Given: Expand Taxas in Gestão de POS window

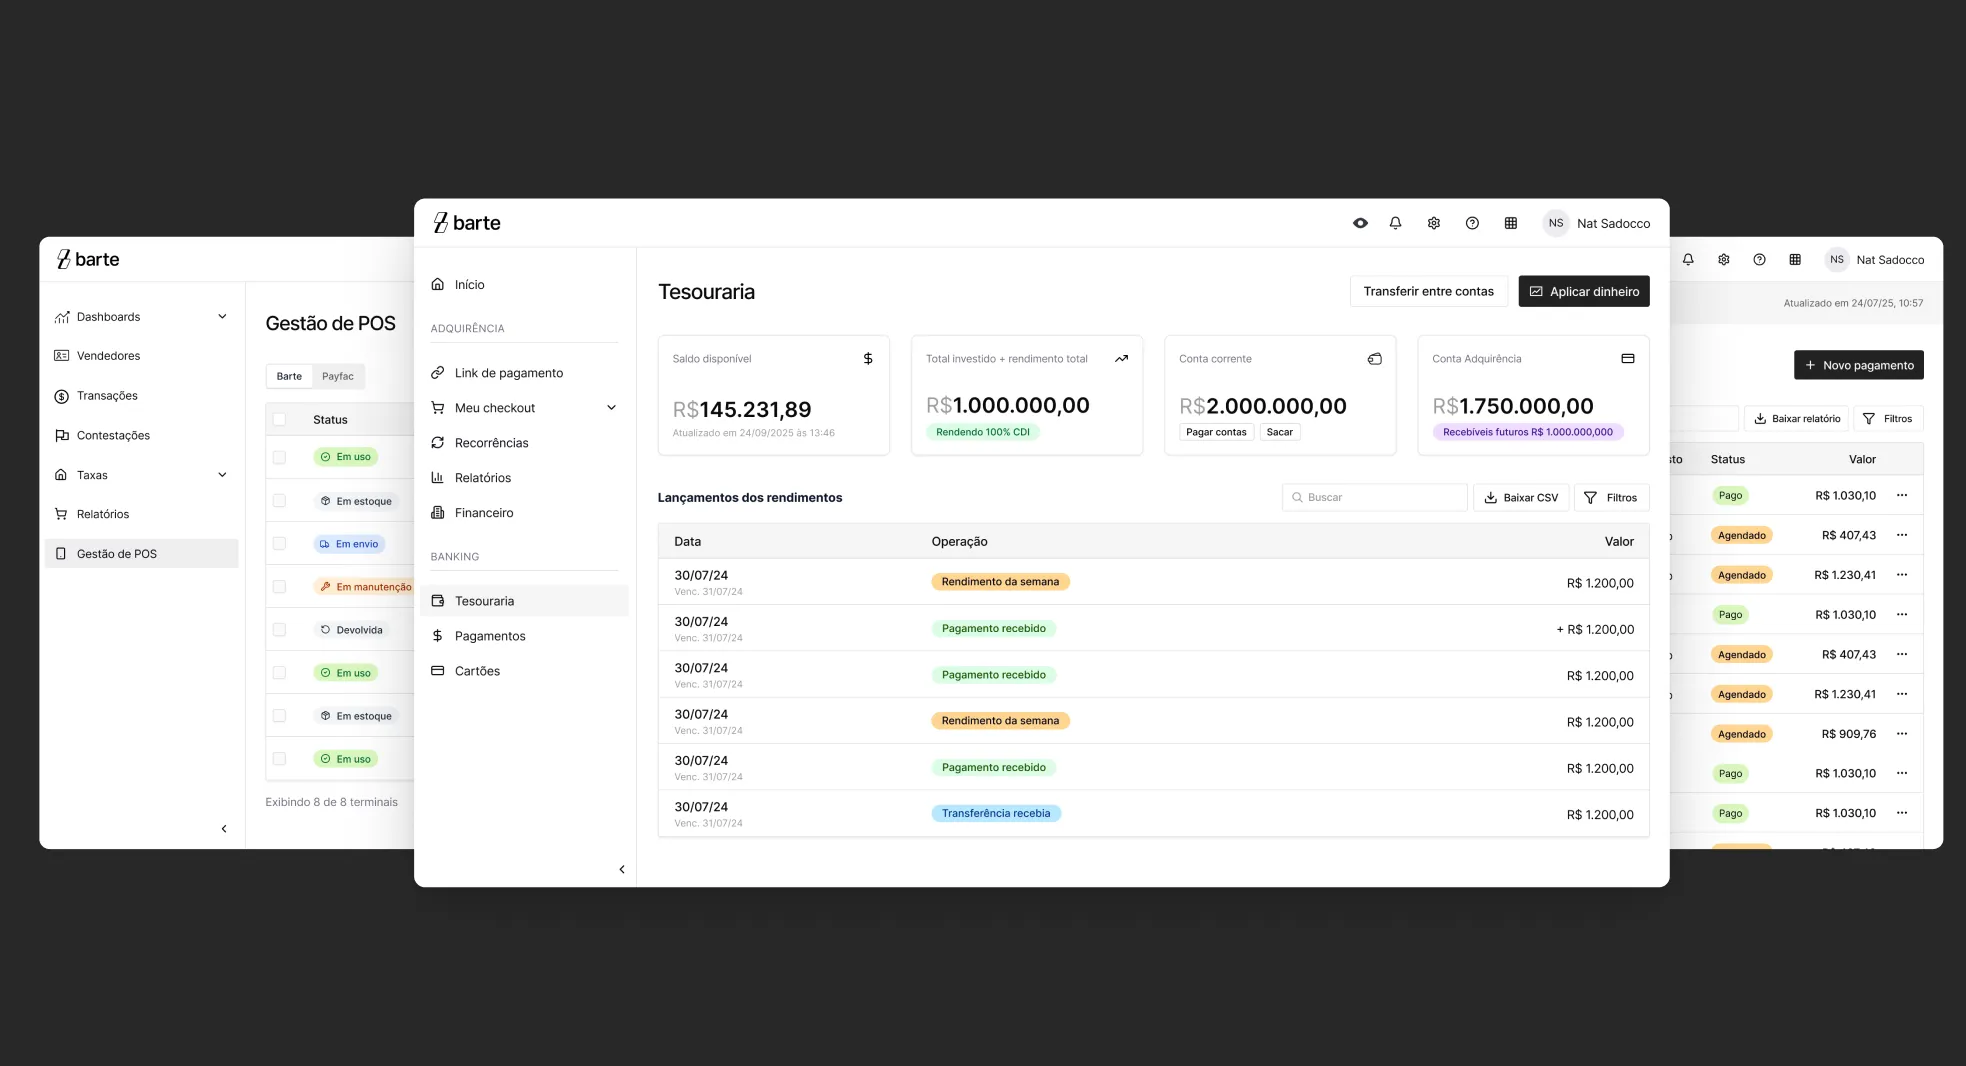Looking at the screenshot, I should (x=222, y=474).
